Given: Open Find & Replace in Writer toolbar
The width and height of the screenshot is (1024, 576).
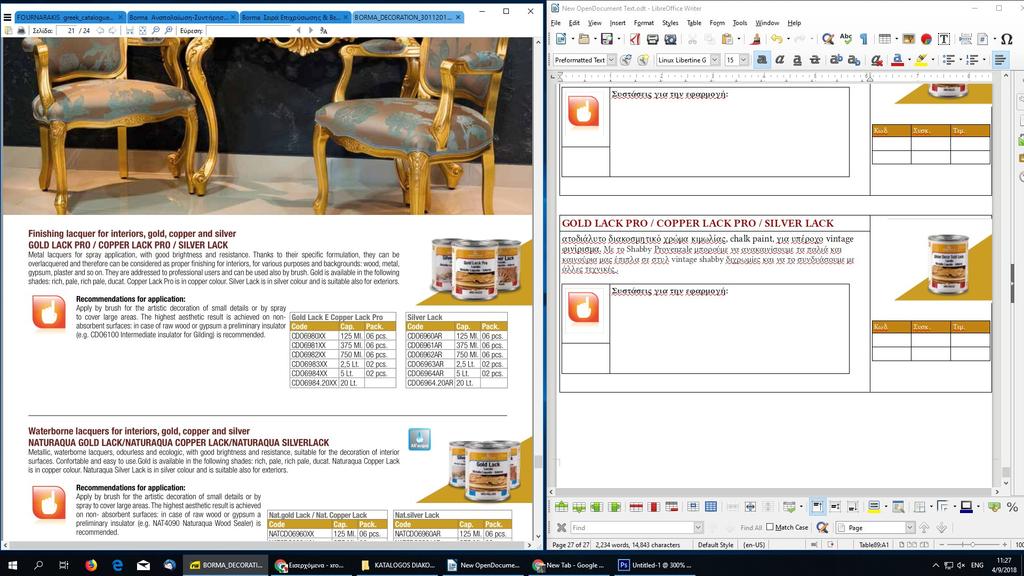Looking at the screenshot, I should (827, 39).
